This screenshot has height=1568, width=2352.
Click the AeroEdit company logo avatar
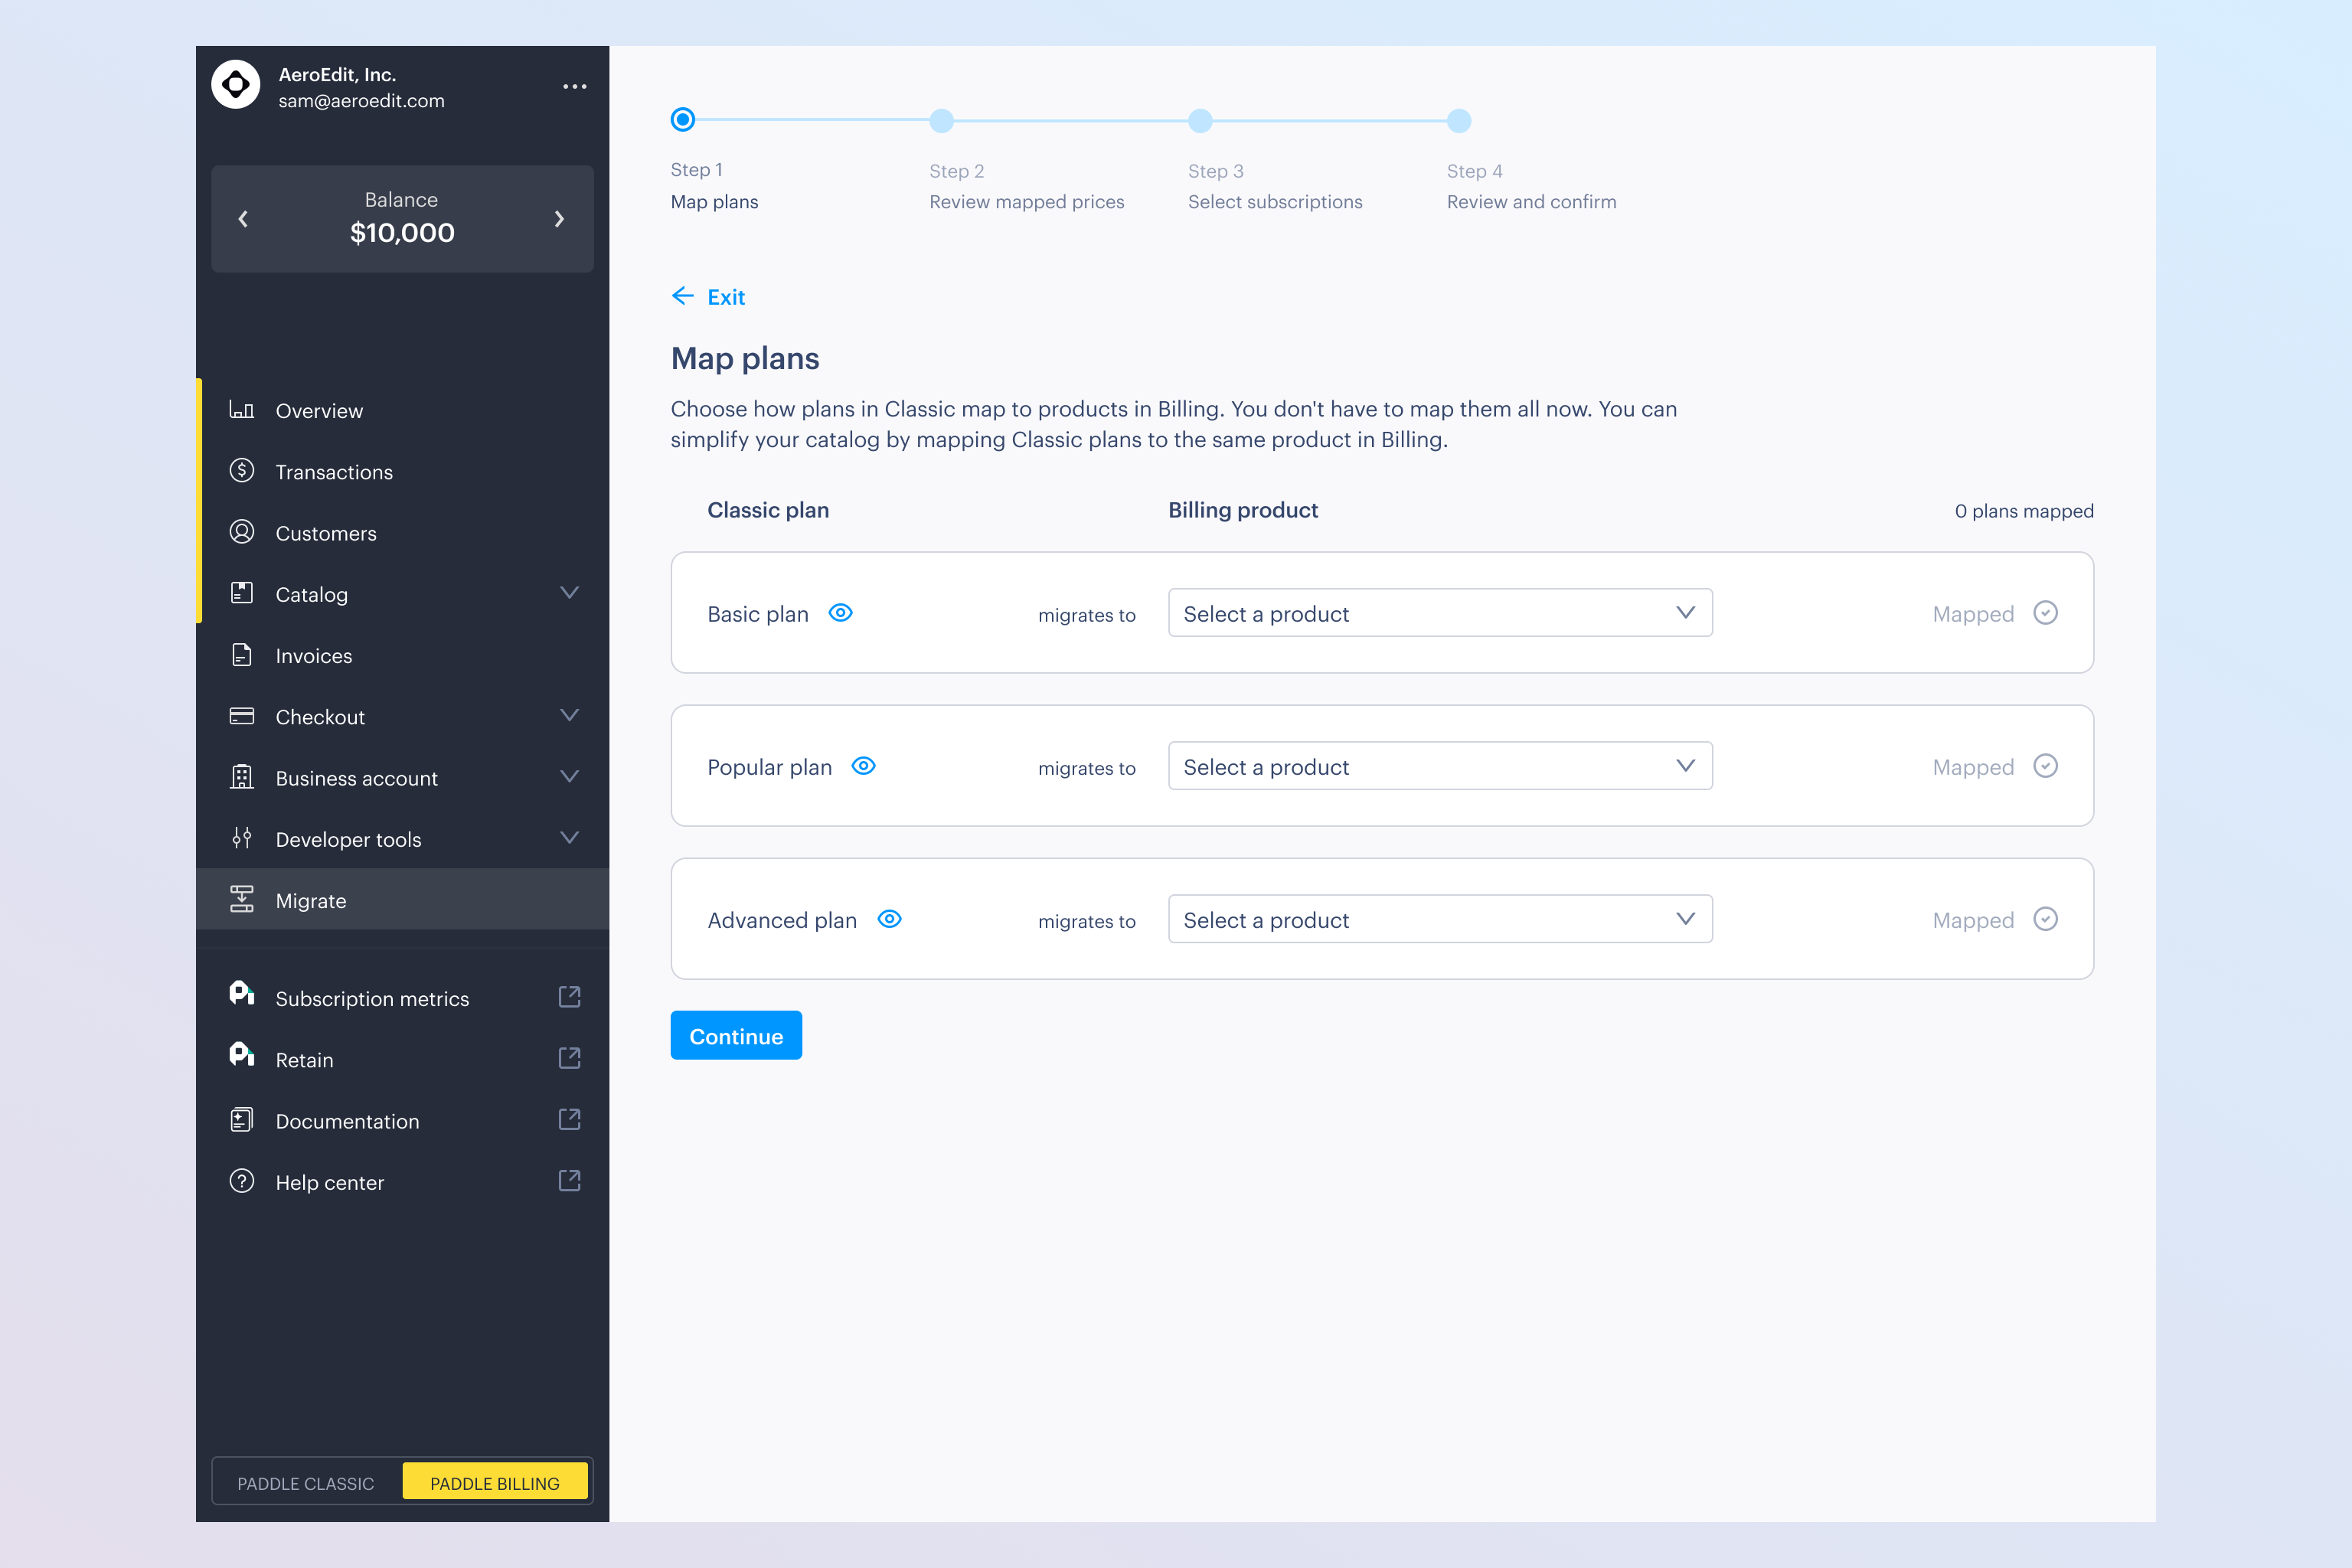click(236, 86)
